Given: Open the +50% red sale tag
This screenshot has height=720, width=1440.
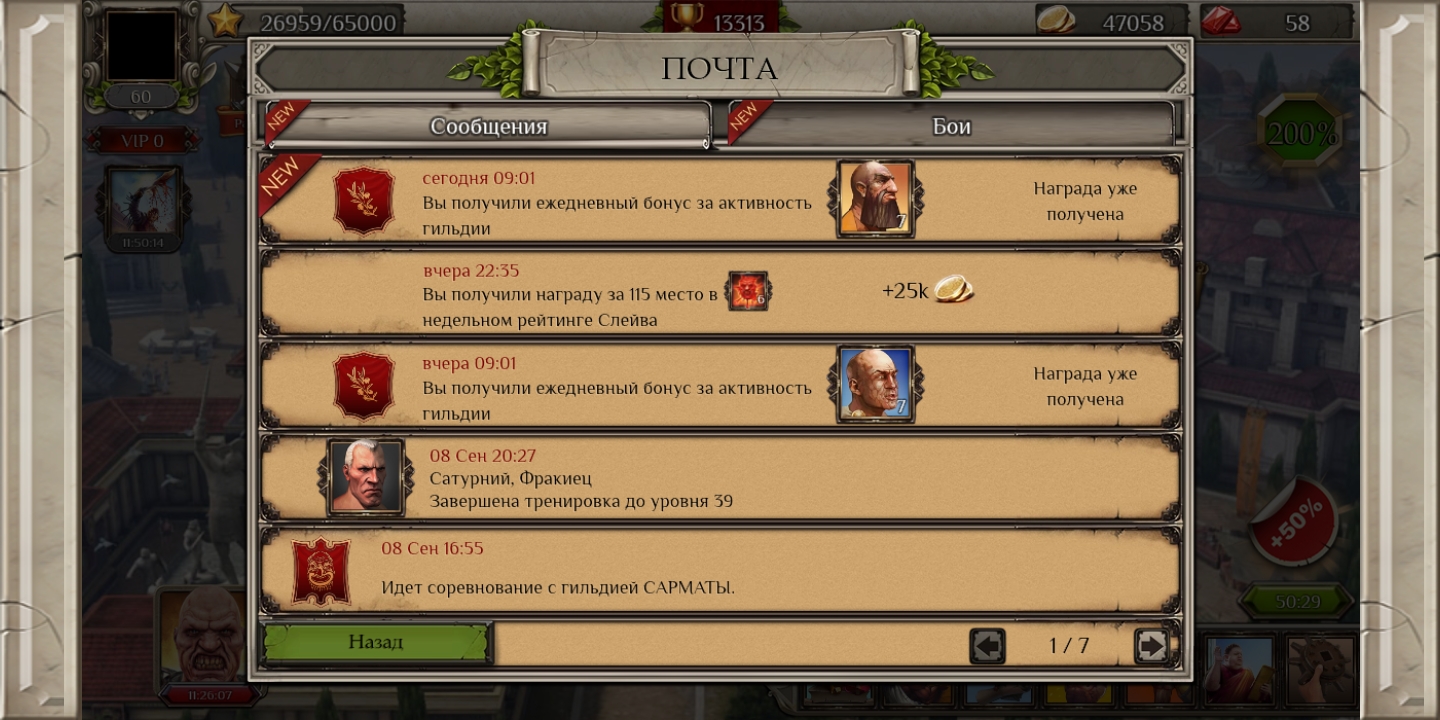Looking at the screenshot, I should pos(1296,521).
